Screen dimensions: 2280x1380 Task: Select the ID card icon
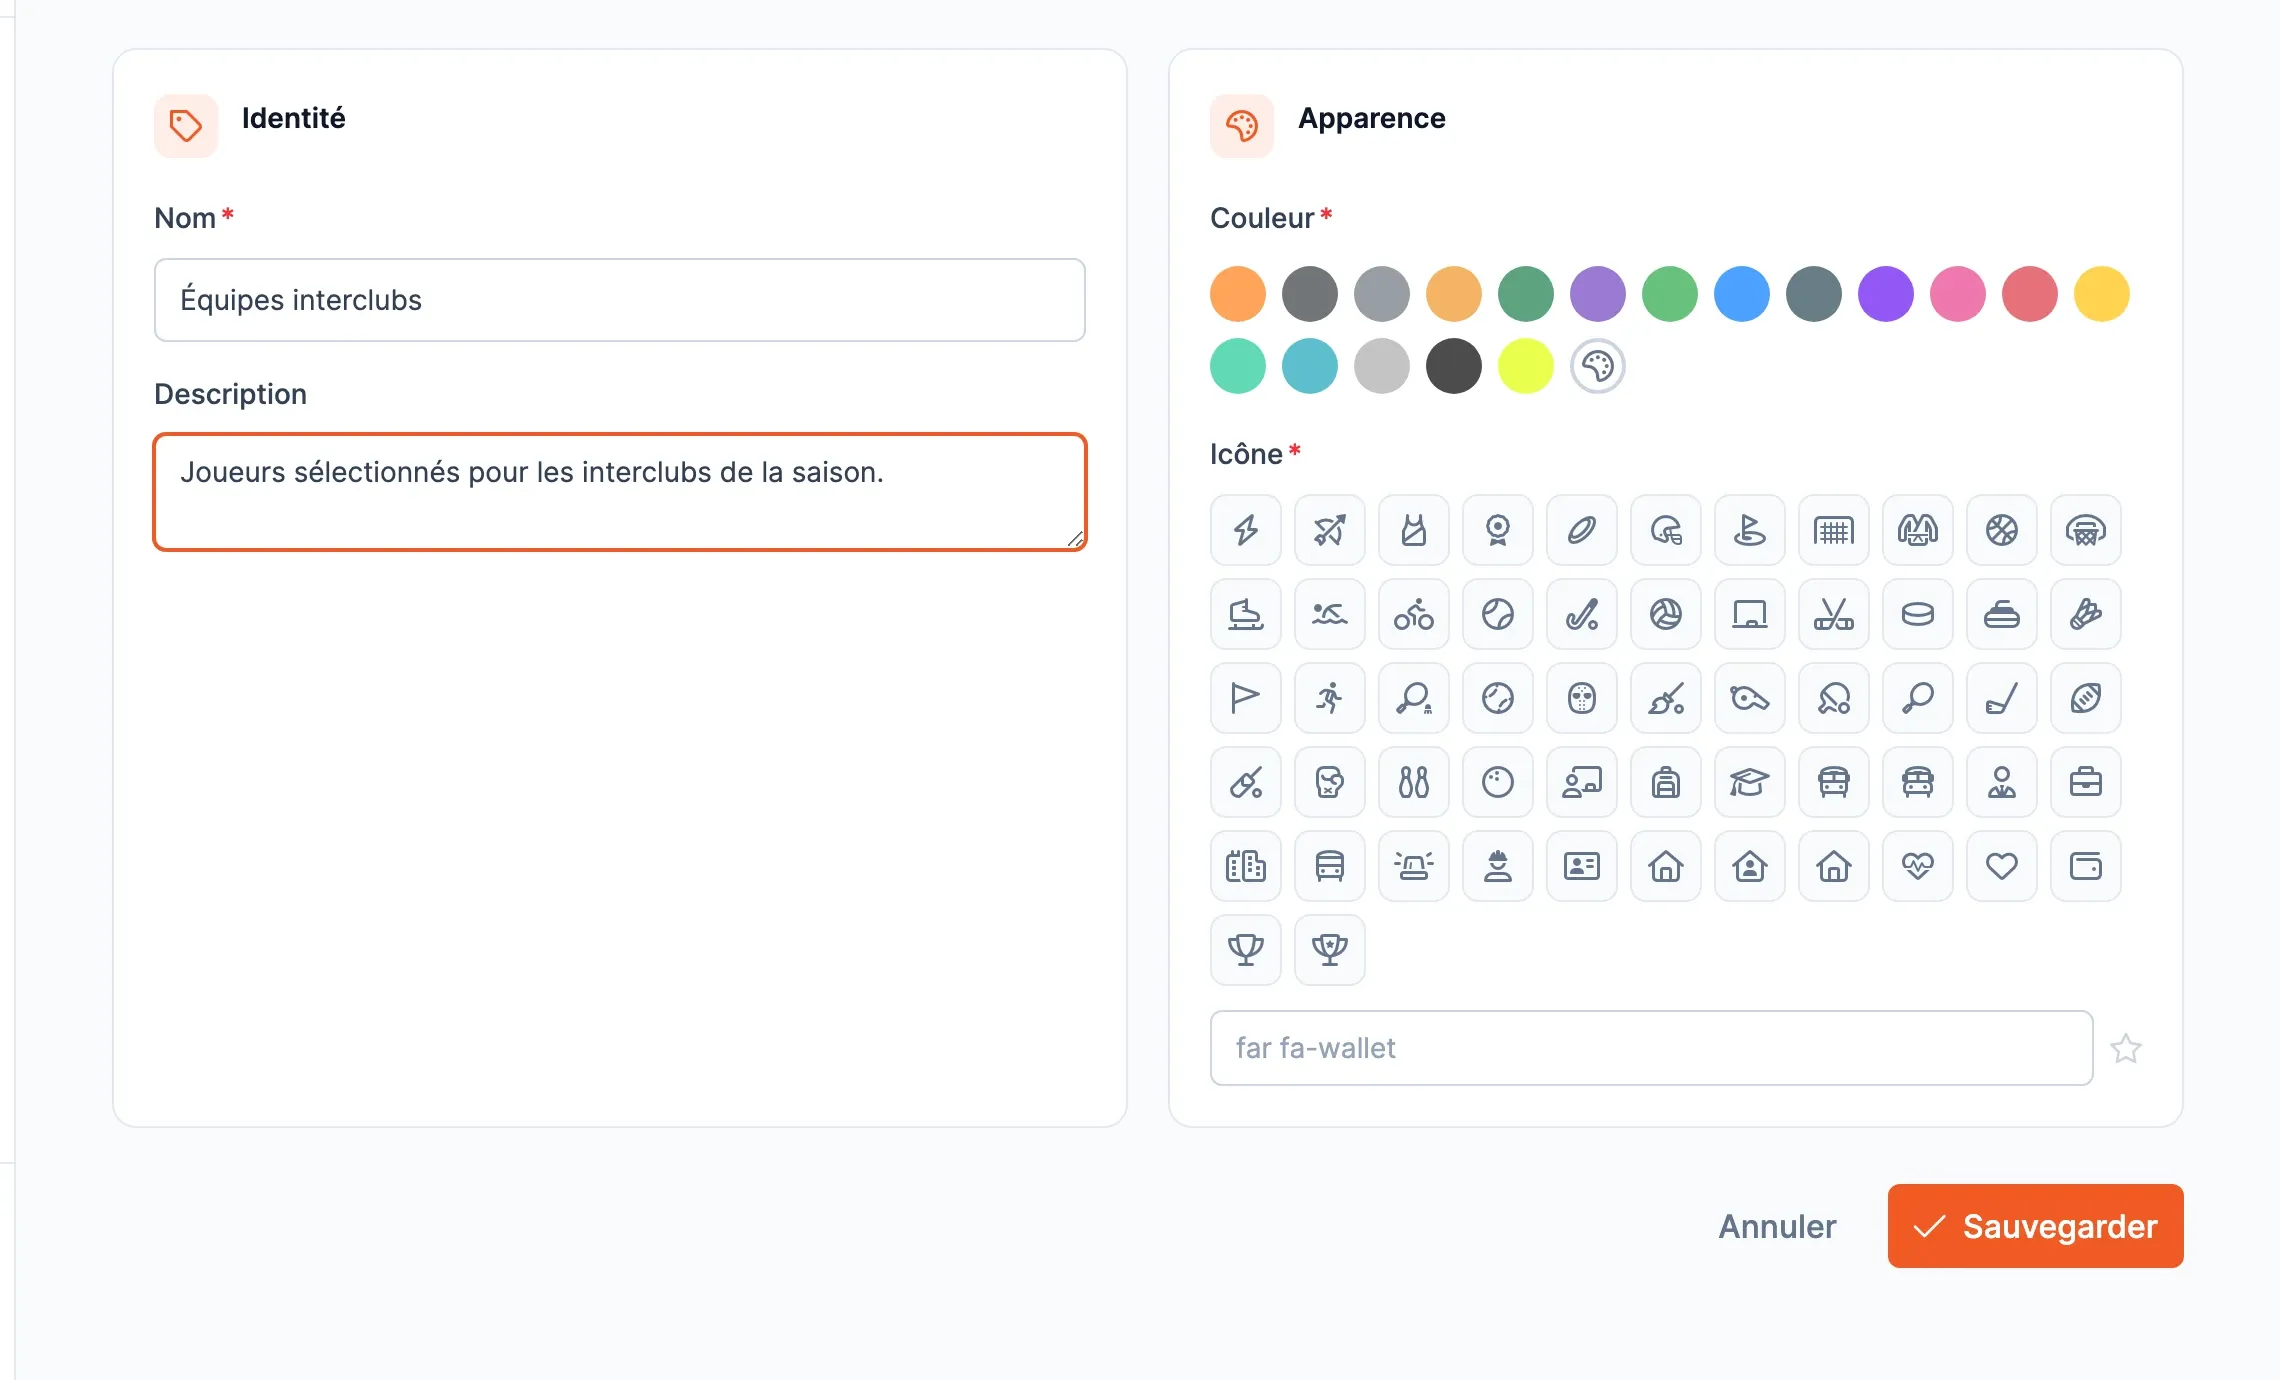[1581, 865]
